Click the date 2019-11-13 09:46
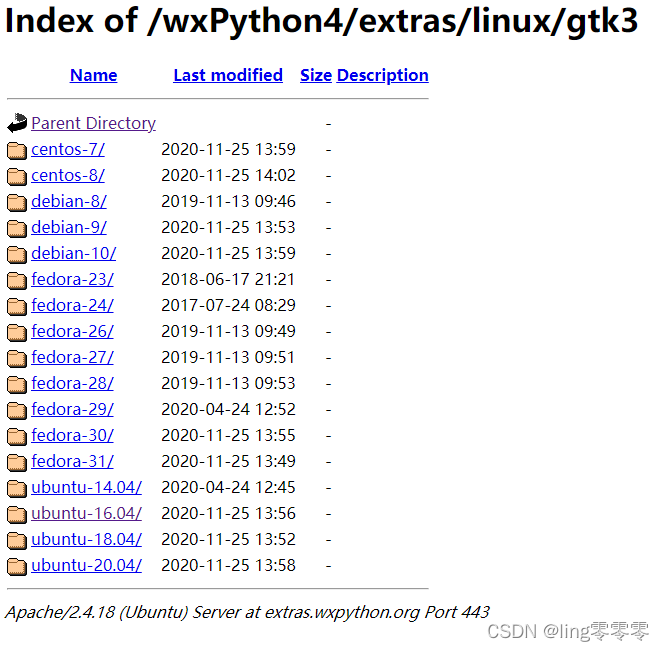The height and width of the screenshot is (651, 664). tap(228, 201)
